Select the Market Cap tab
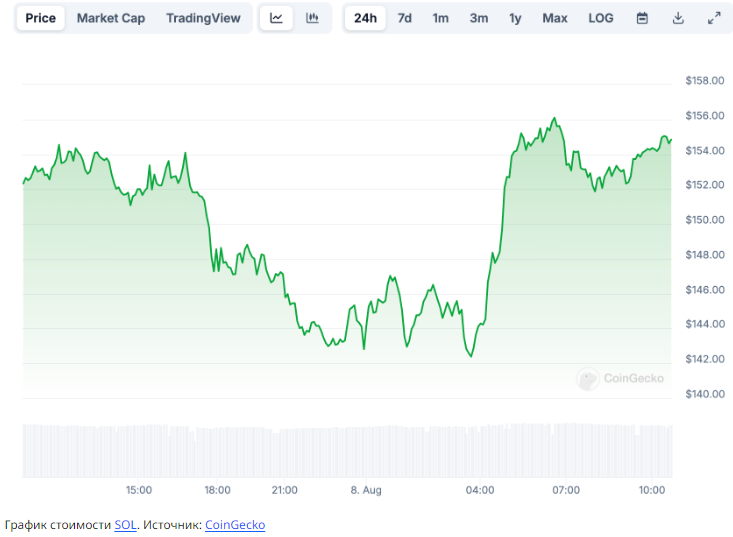733x537 pixels. click(111, 18)
